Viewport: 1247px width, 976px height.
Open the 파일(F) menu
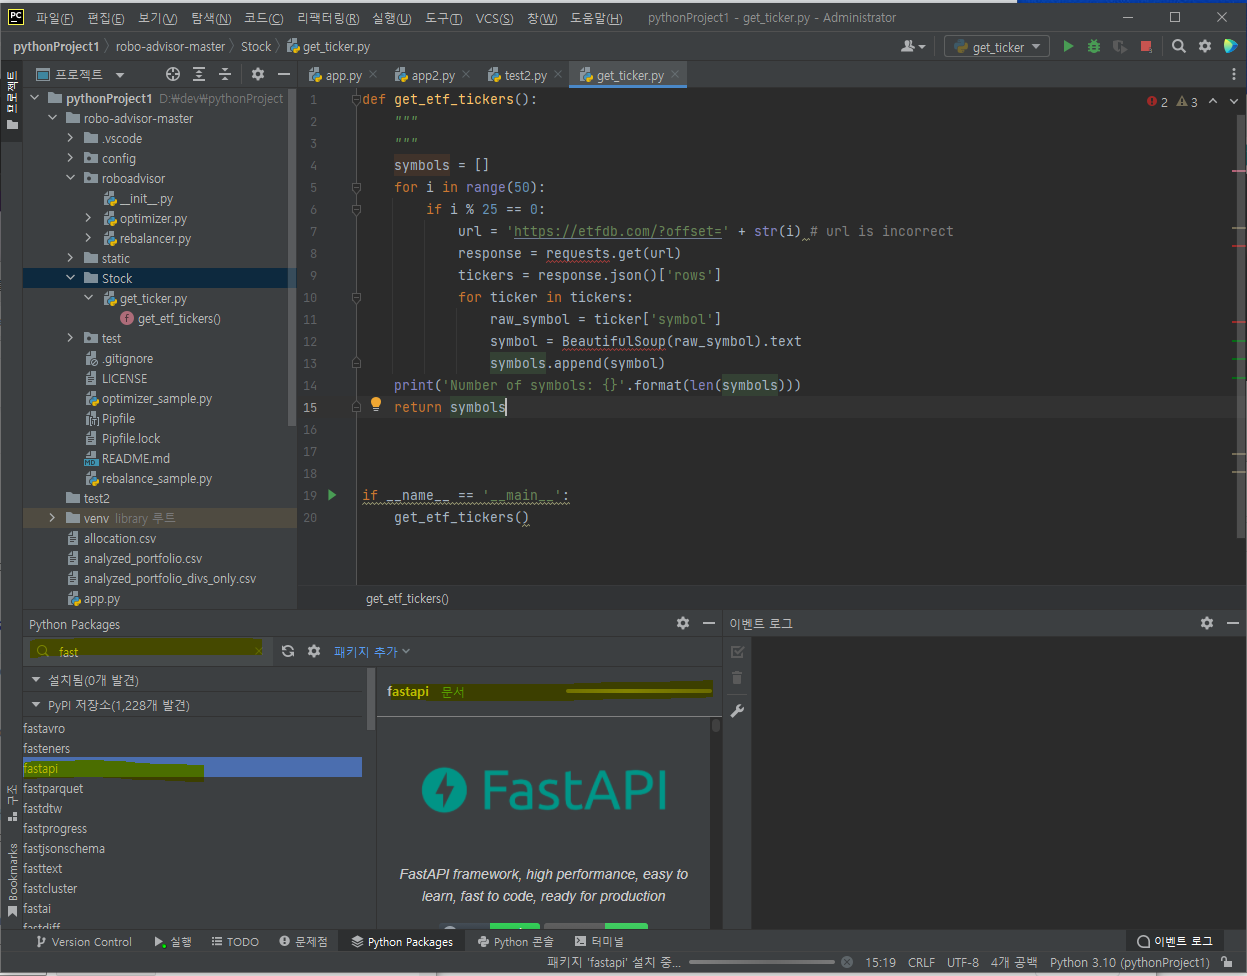coord(54,18)
